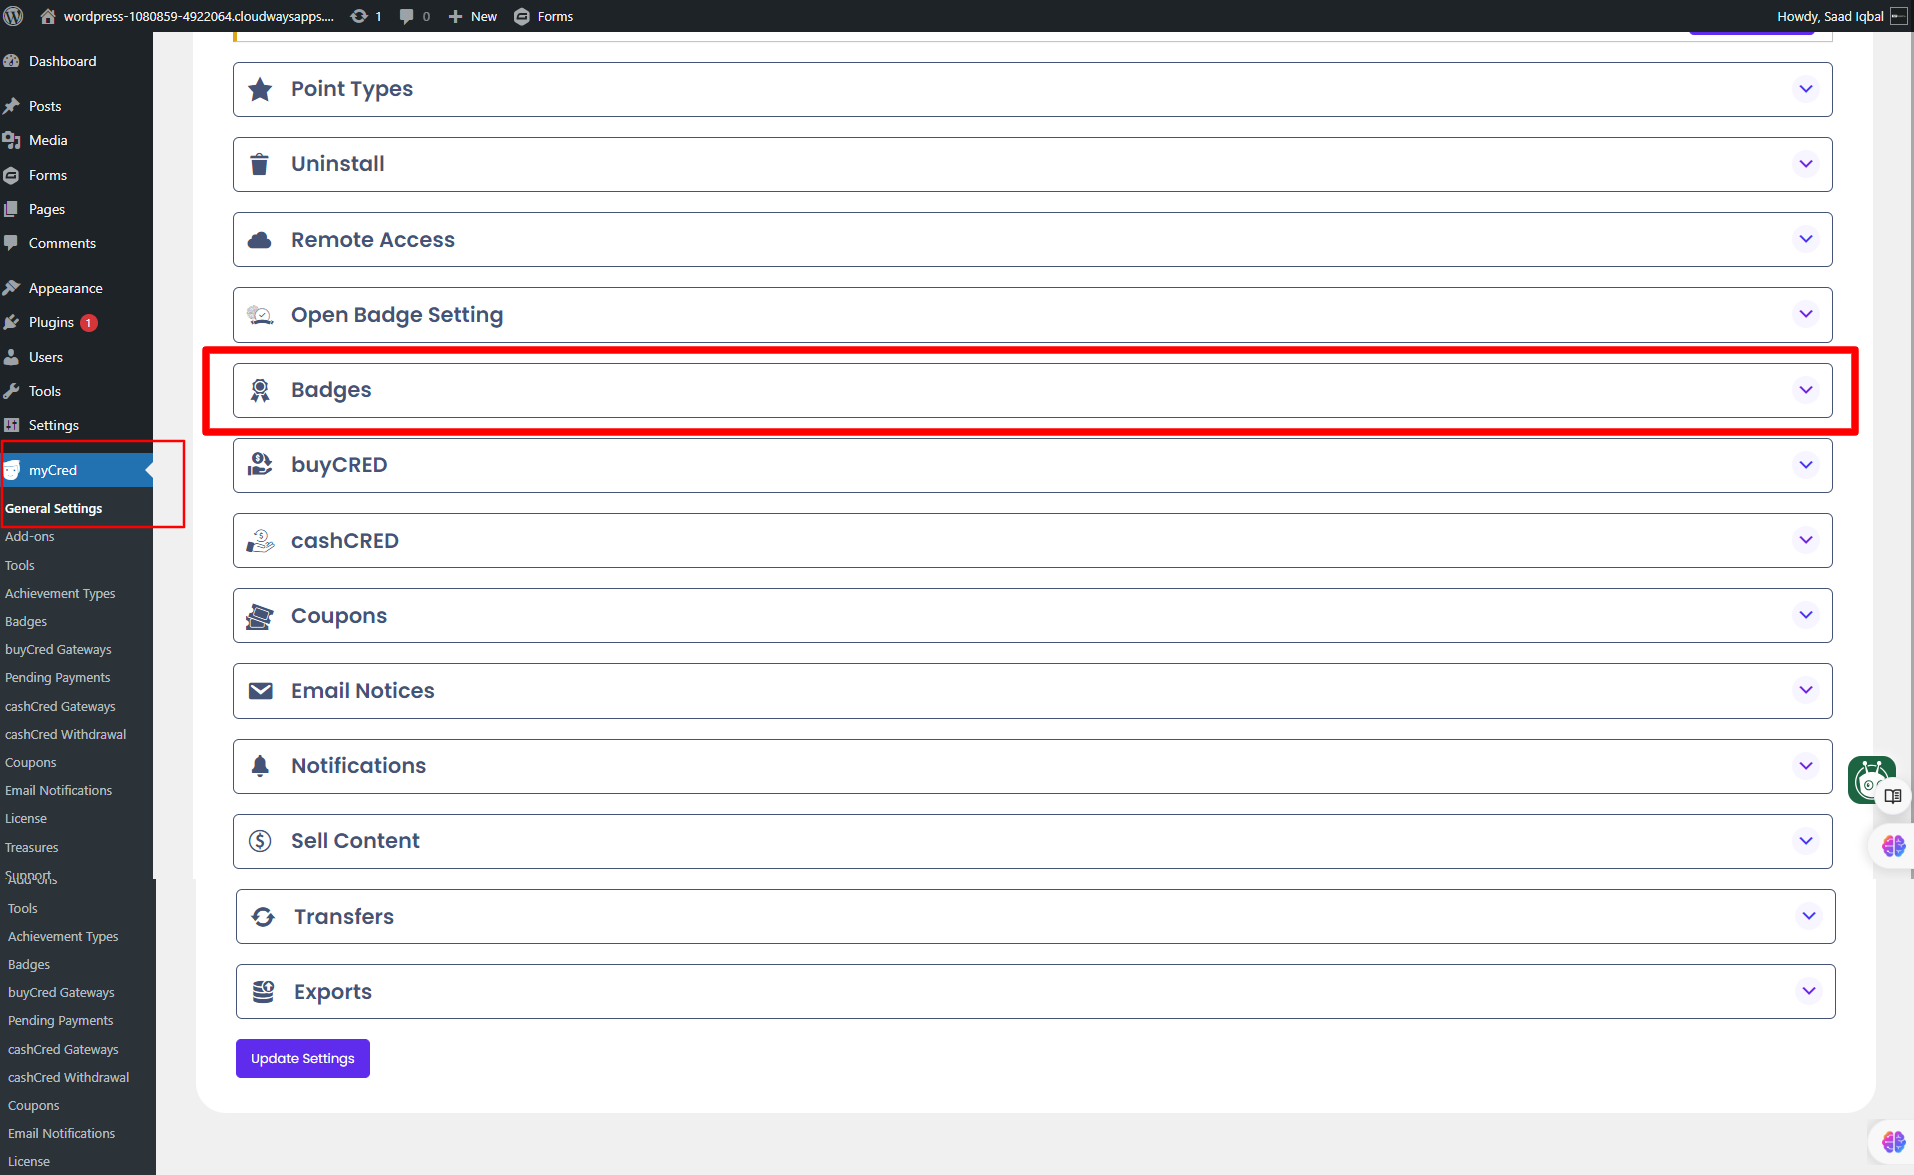Open the green floating assistant widget
This screenshot has height=1175, width=1914.
pyautogui.click(x=1869, y=779)
